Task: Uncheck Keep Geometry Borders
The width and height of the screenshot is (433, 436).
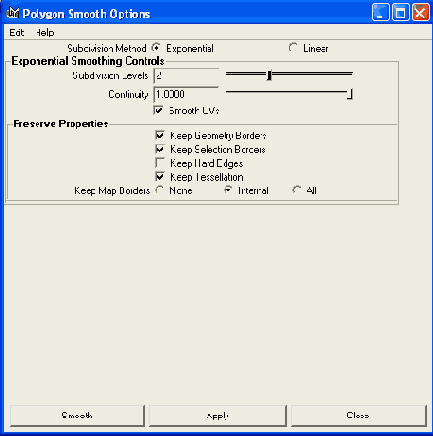Action: click(x=160, y=135)
